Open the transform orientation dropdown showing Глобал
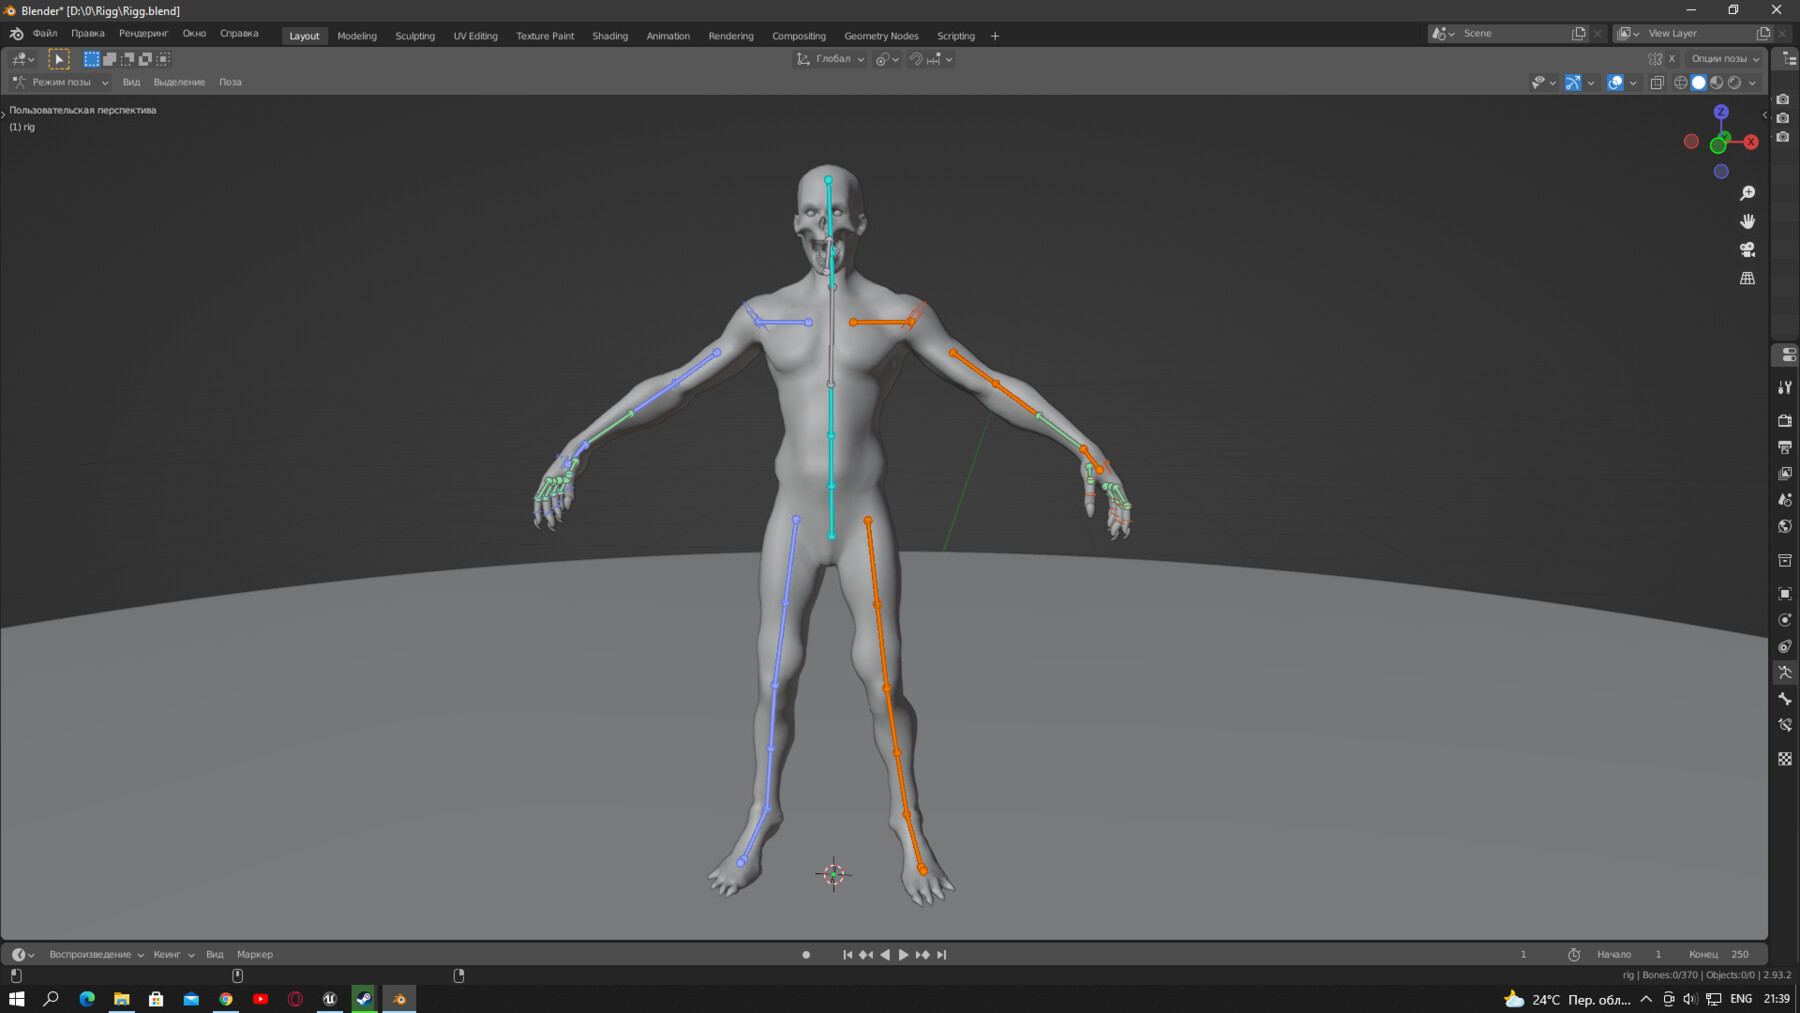The height and width of the screenshot is (1013, 1800). (830, 59)
